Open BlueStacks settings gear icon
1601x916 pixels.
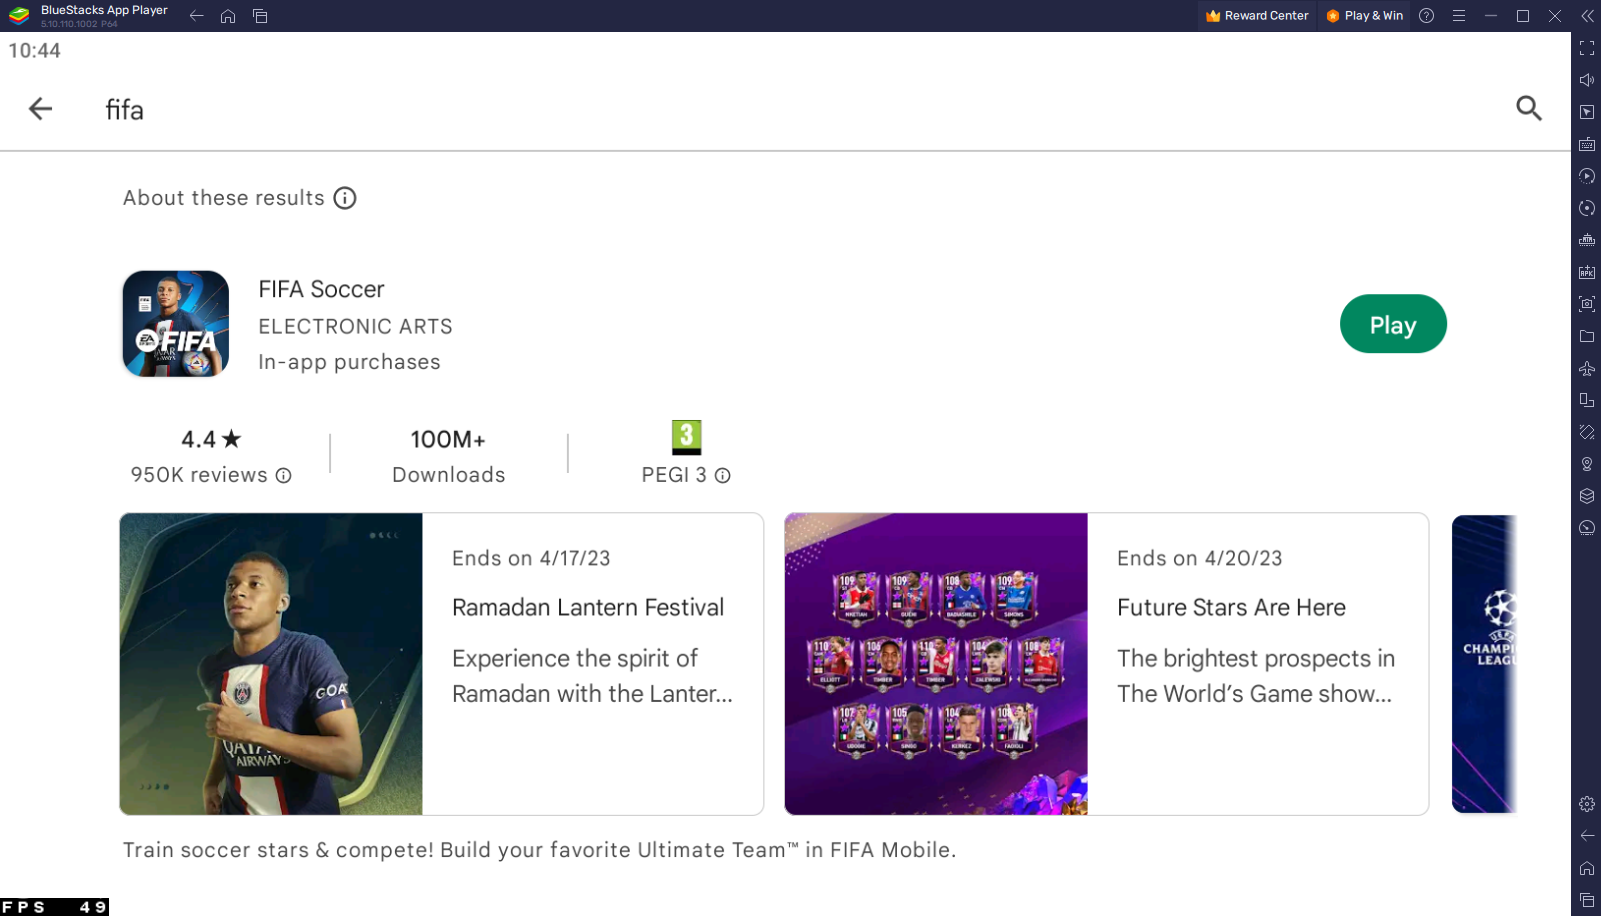pos(1587,804)
